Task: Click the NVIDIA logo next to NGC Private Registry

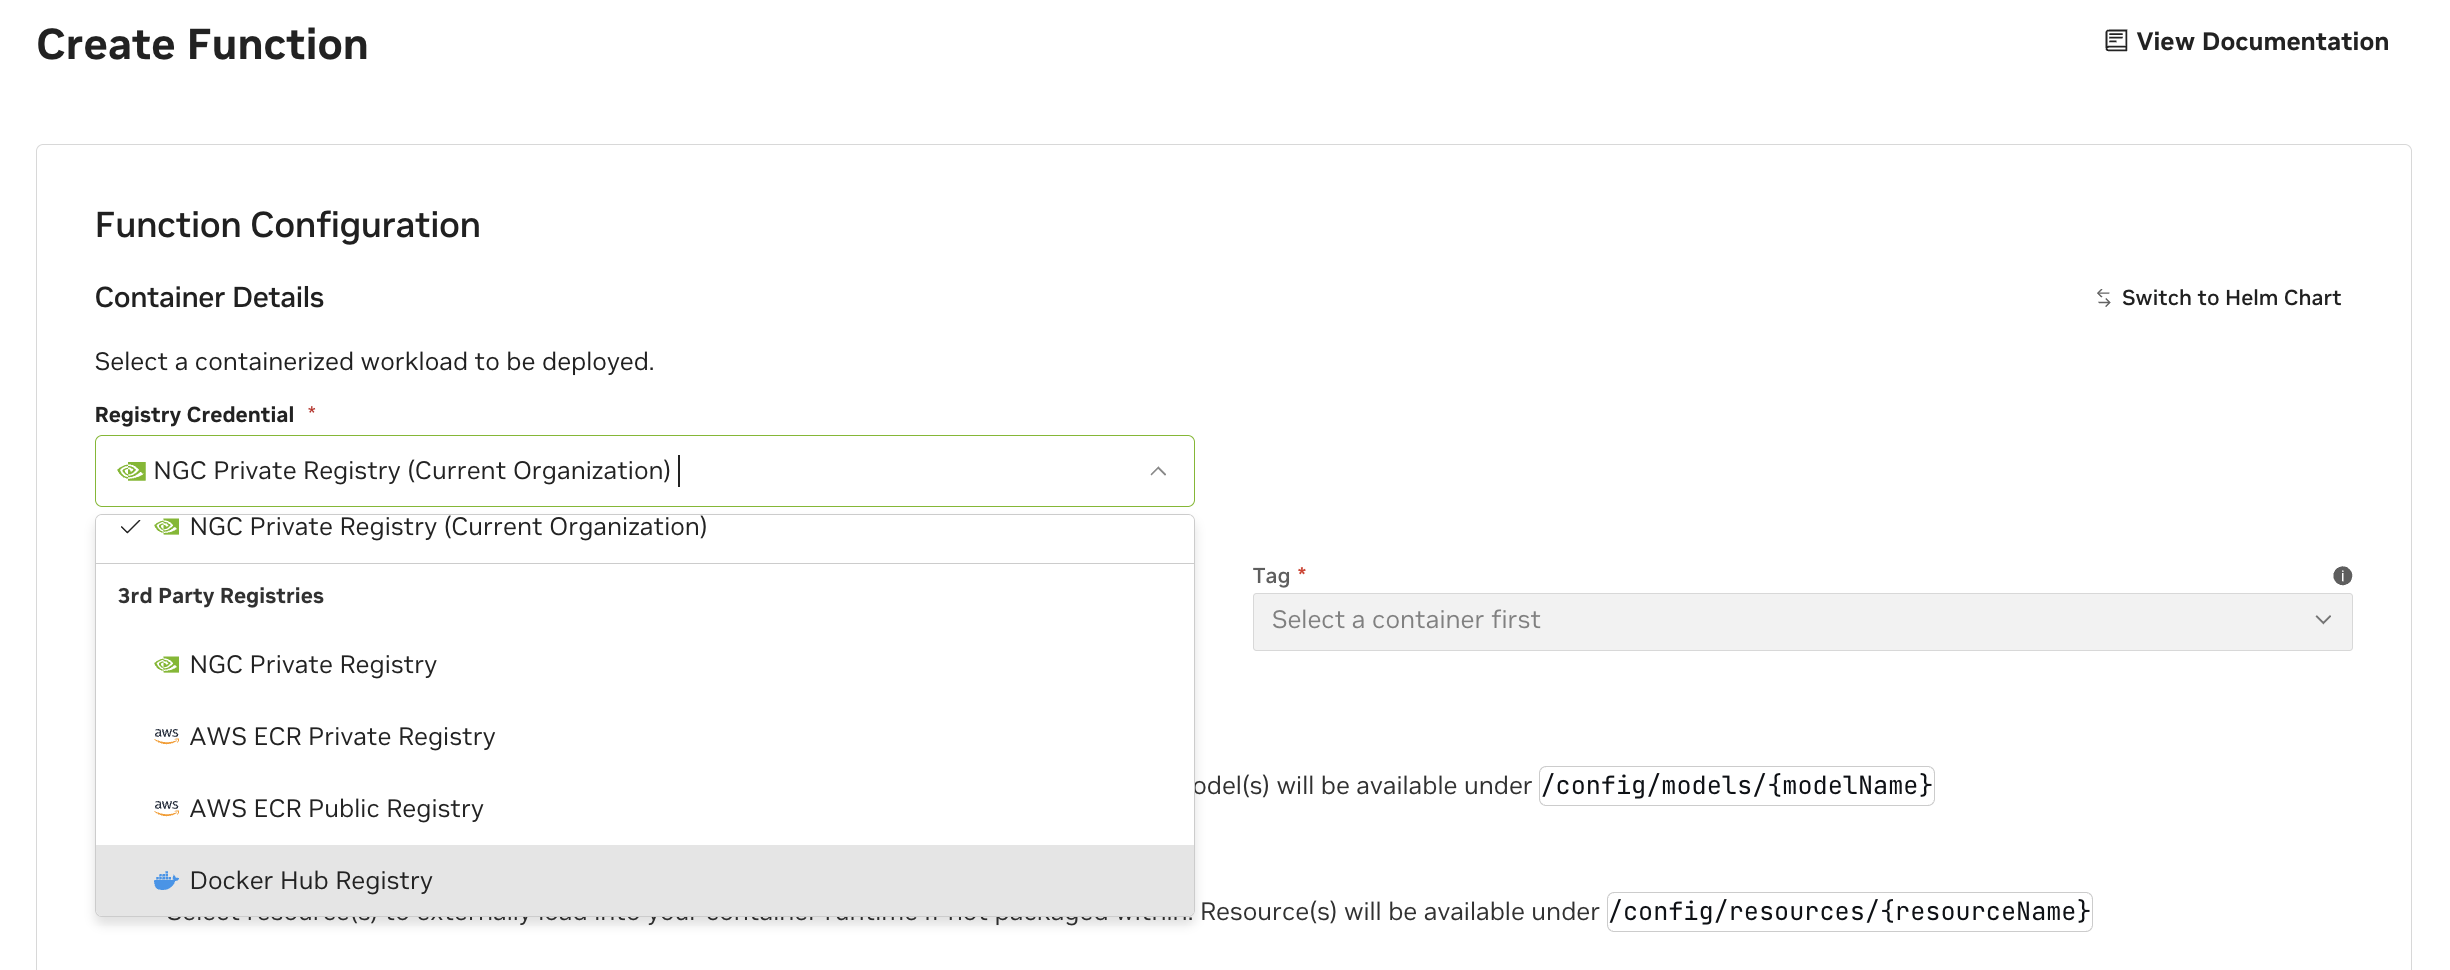Action: pos(166,664)
